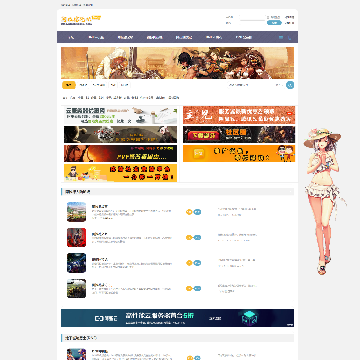
Task: Open the latest post link in the red-icon forum row
Action: pos(237,235)
